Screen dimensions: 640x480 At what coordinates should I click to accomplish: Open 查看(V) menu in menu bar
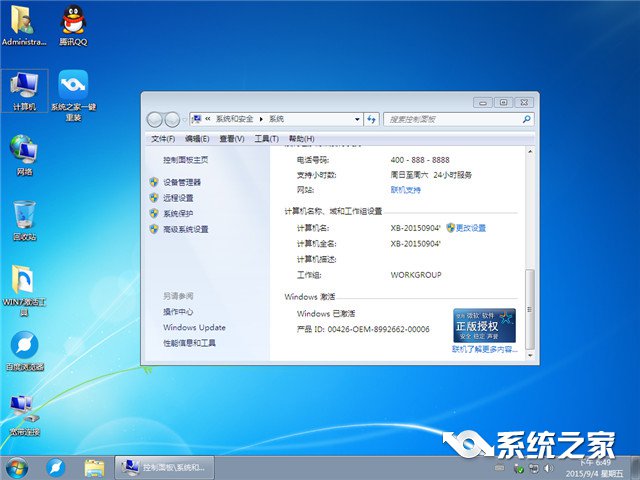(232, 139)
